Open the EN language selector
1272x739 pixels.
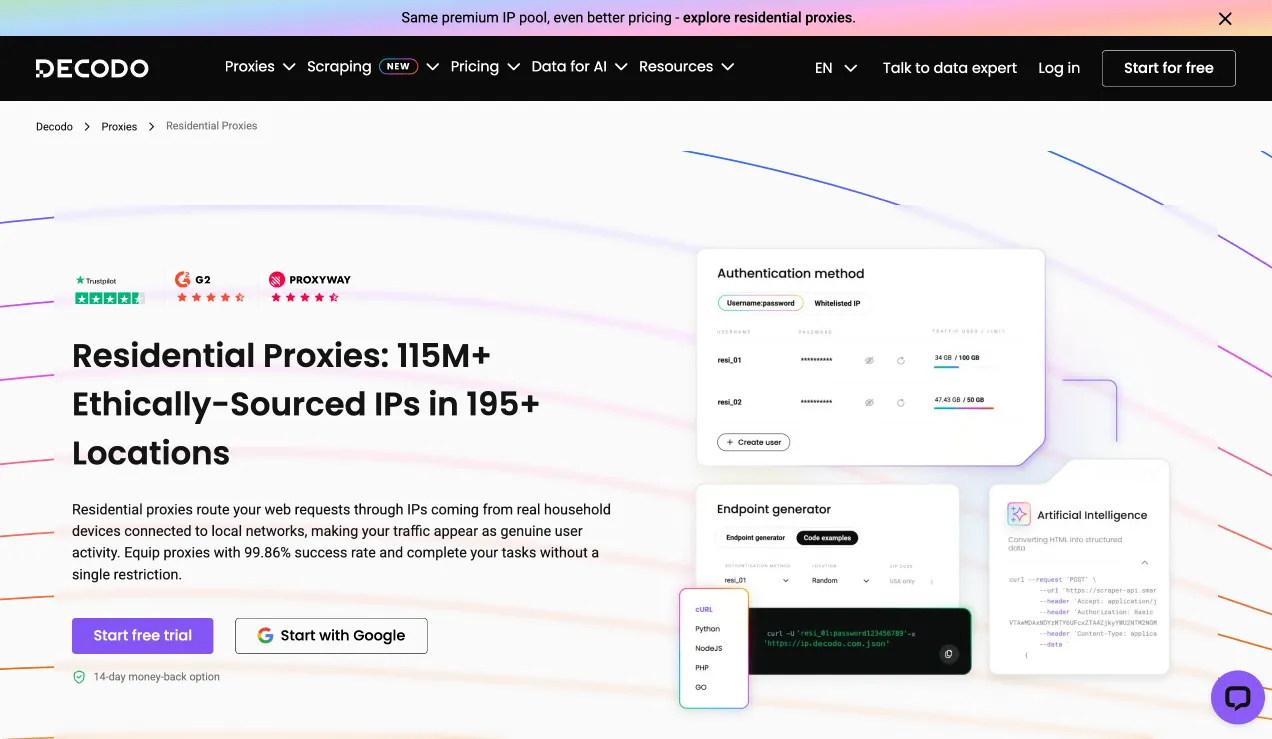click(836, 68)
